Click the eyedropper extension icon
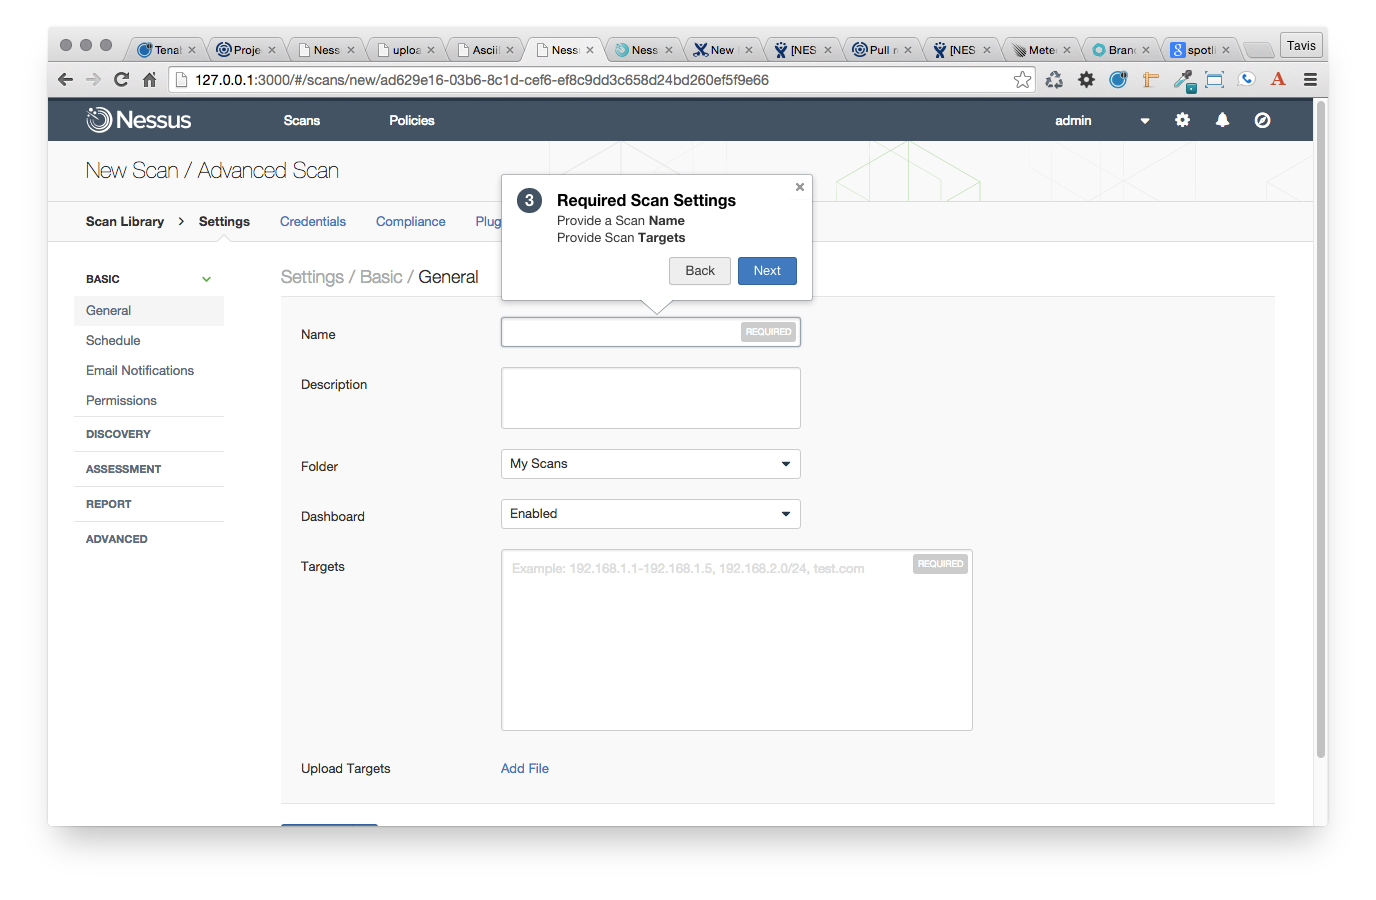Screen dimensions: 1376x900 coord(1183,80)
